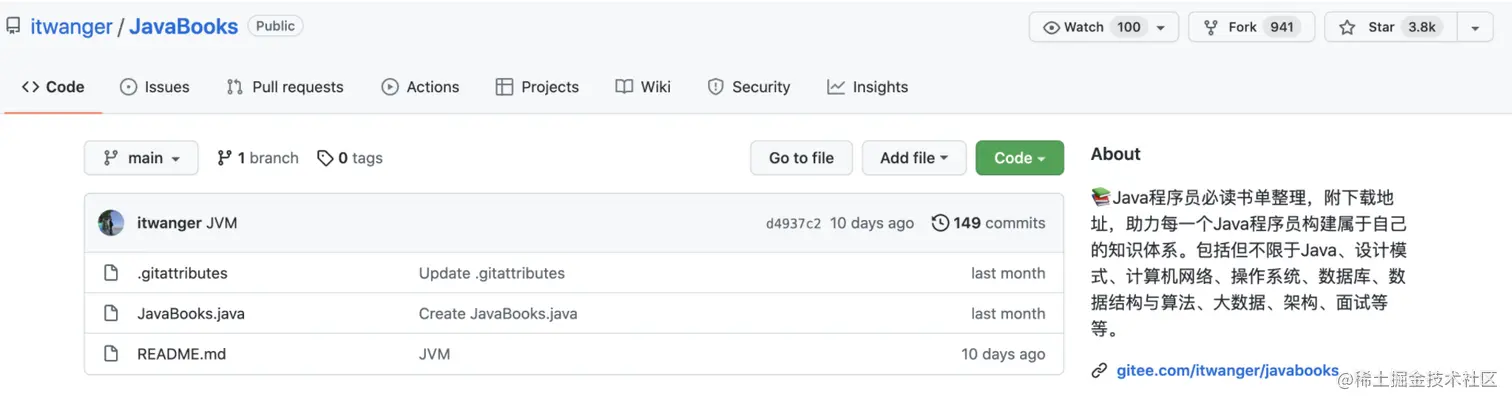1512x404 pixels.
Task: Click the file icon for README.md
Action: tap(112, 354)
